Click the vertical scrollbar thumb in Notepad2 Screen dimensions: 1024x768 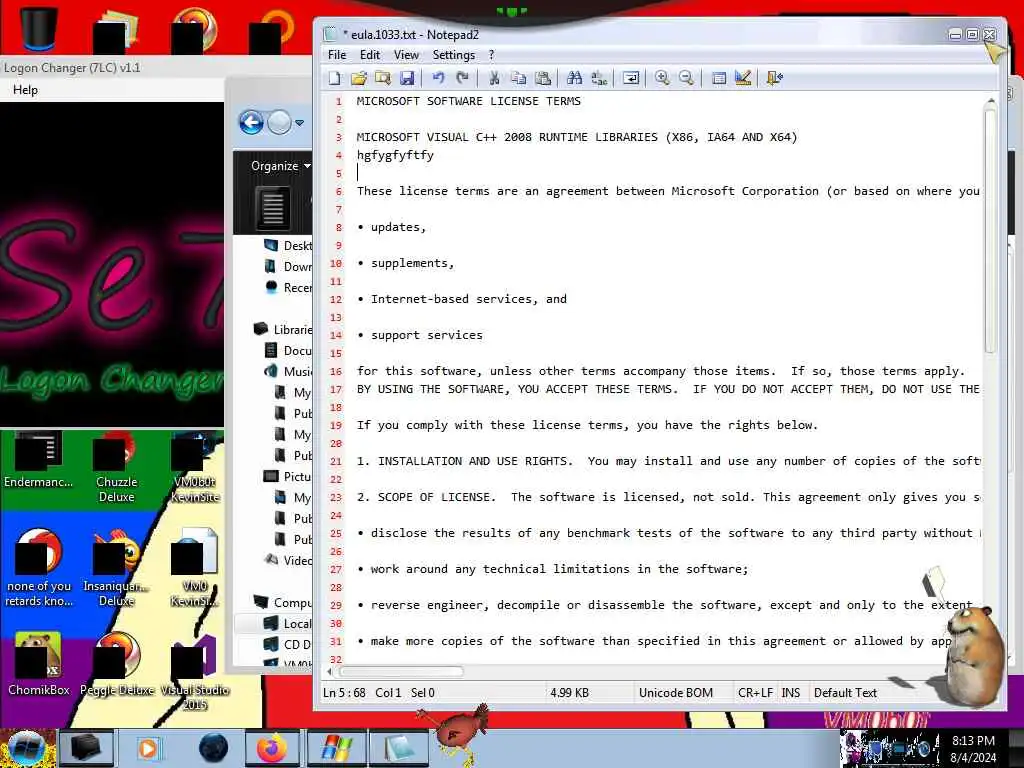pos(991,232)
